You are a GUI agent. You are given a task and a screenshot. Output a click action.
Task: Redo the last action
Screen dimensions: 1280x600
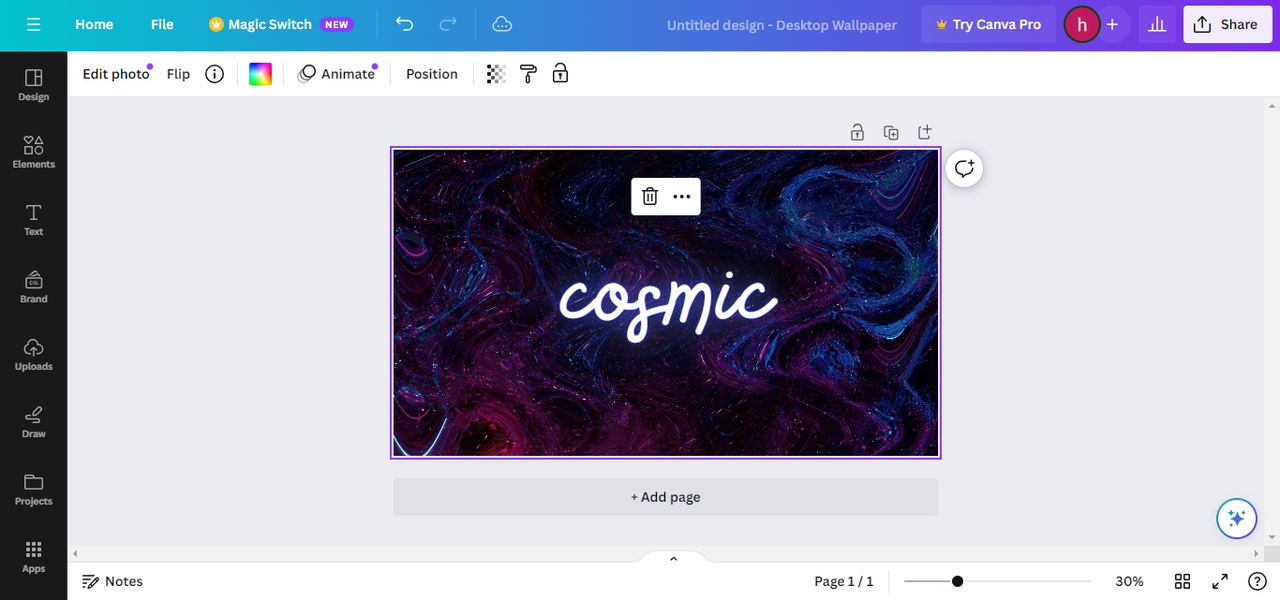449,24
